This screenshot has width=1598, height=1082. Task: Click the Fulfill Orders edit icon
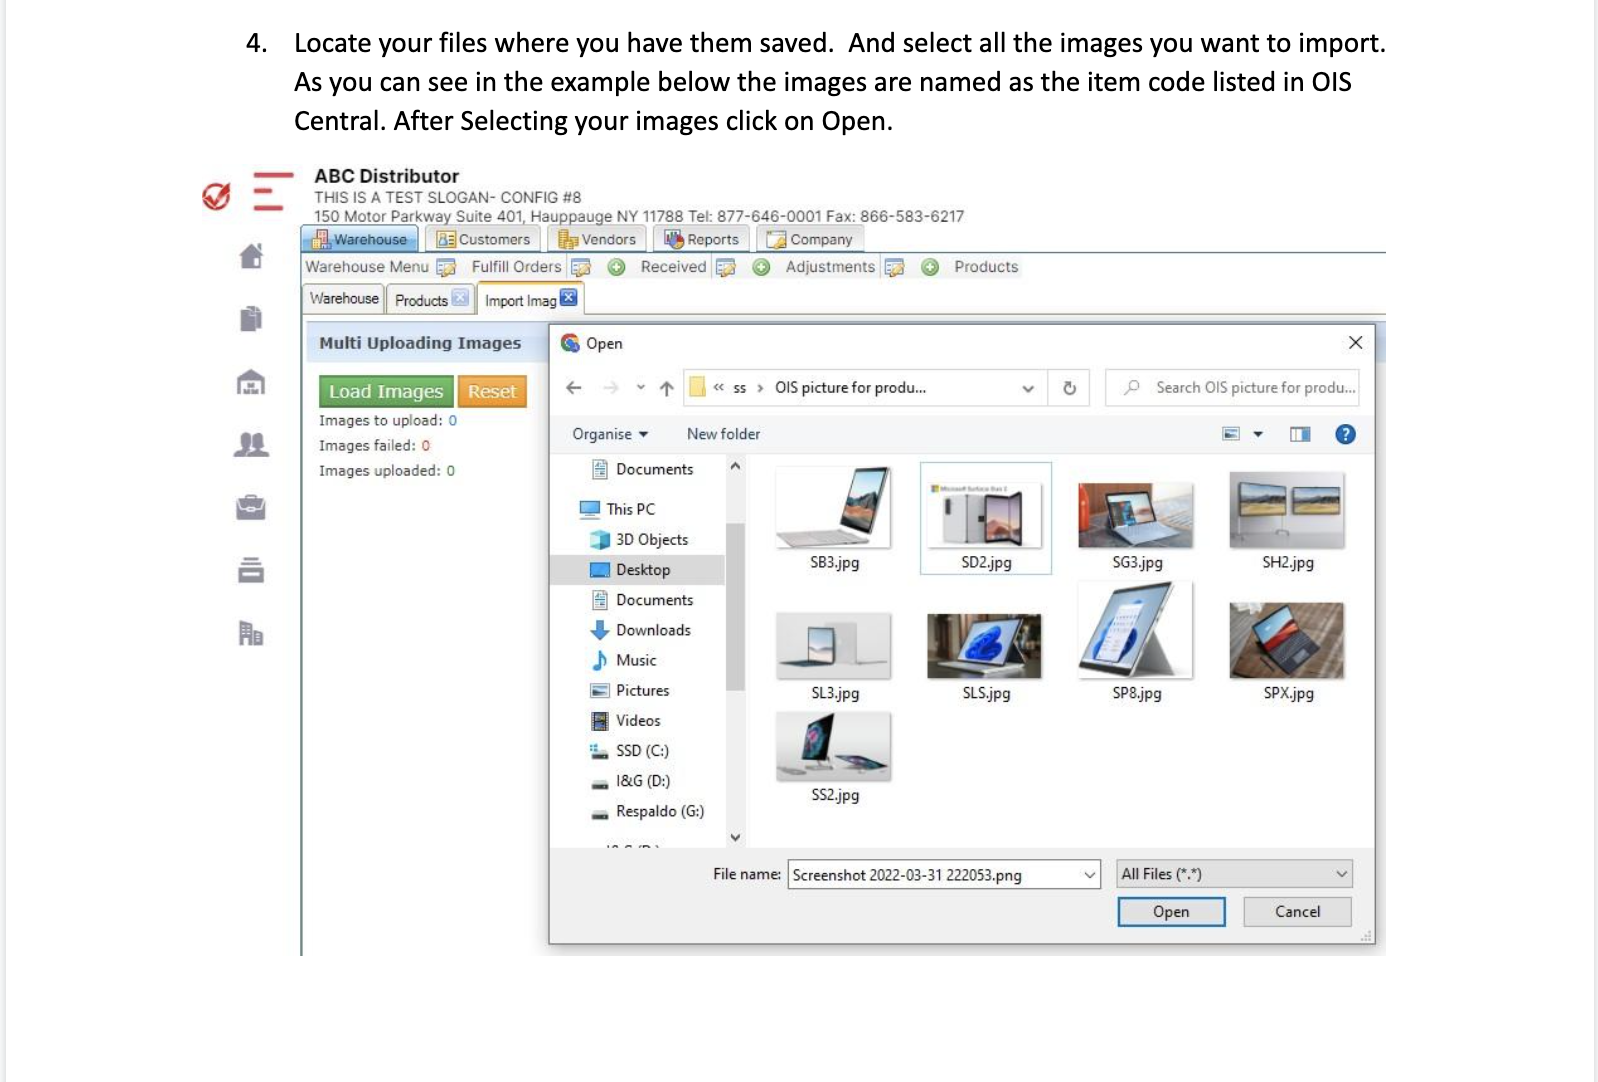tap(580, 267)
